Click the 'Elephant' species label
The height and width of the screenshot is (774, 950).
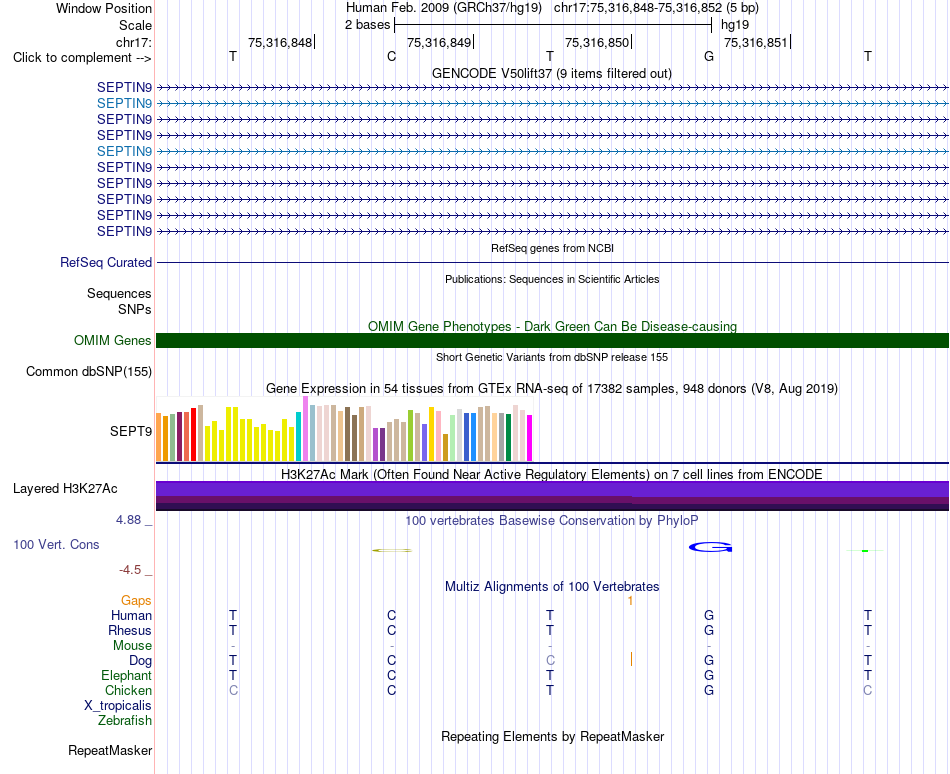(x=126, y=676)
